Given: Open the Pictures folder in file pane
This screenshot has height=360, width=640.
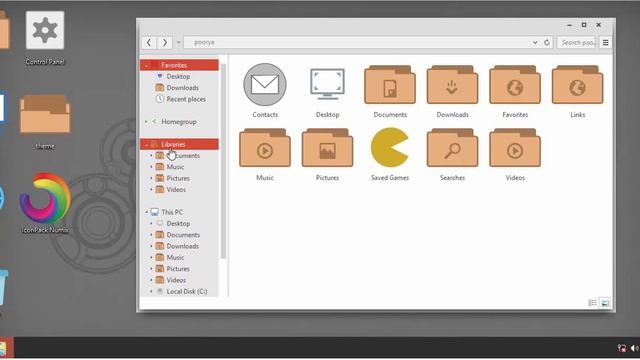Looking at the screenshot, I should 327,148.
